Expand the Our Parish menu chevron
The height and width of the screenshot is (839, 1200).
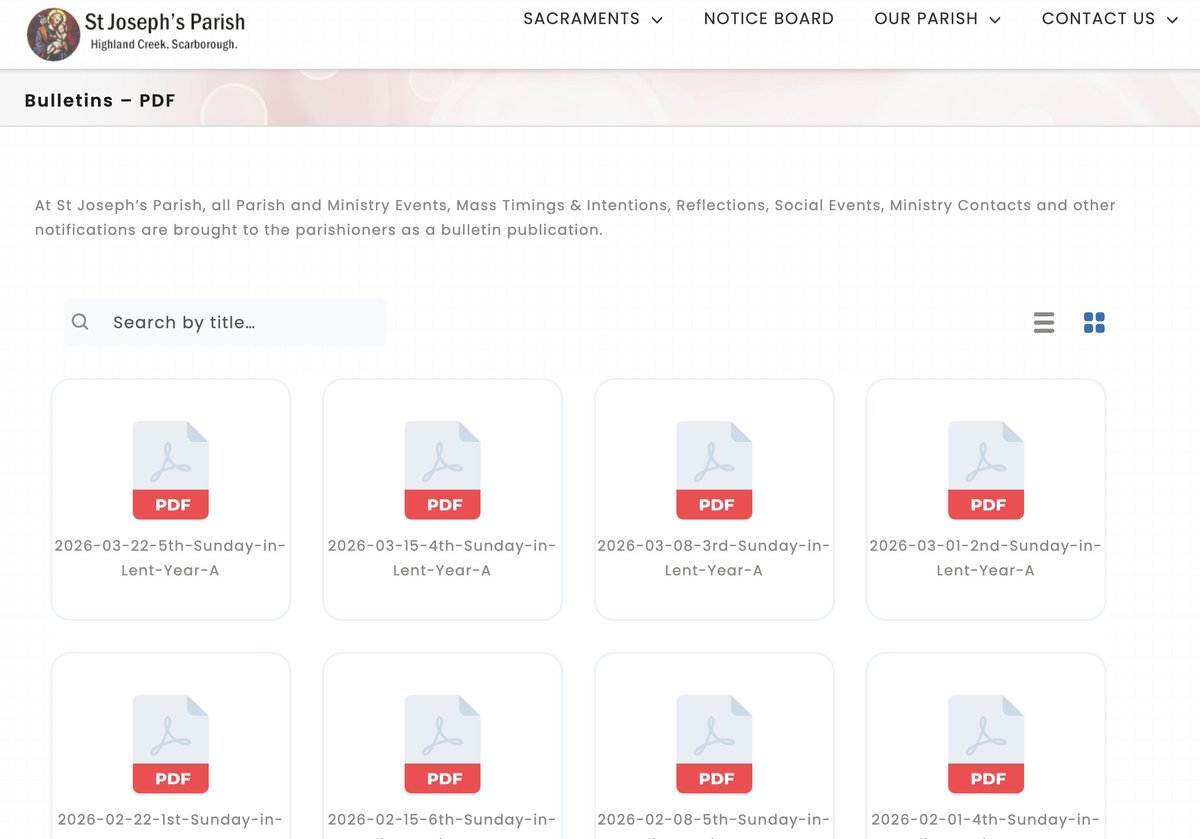995,20
